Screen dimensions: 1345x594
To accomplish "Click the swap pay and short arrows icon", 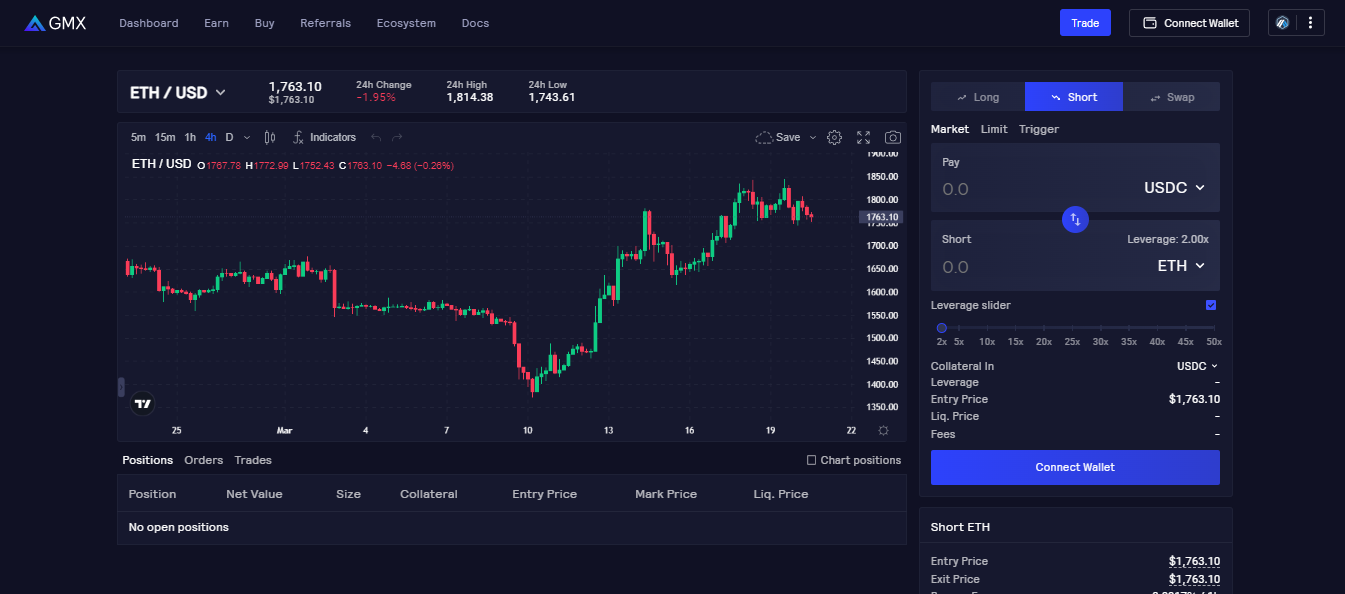I will coord(1075,219).
